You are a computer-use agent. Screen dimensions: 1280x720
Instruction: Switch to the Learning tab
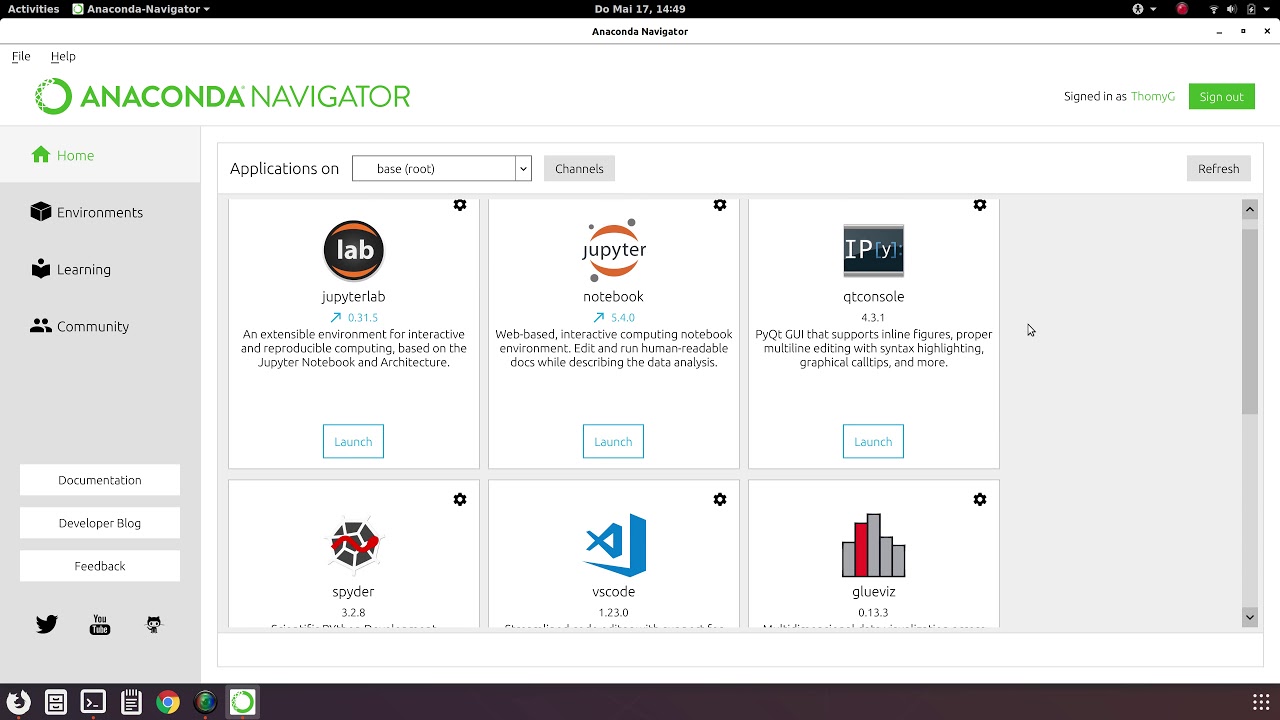click(x=100, y=269)
